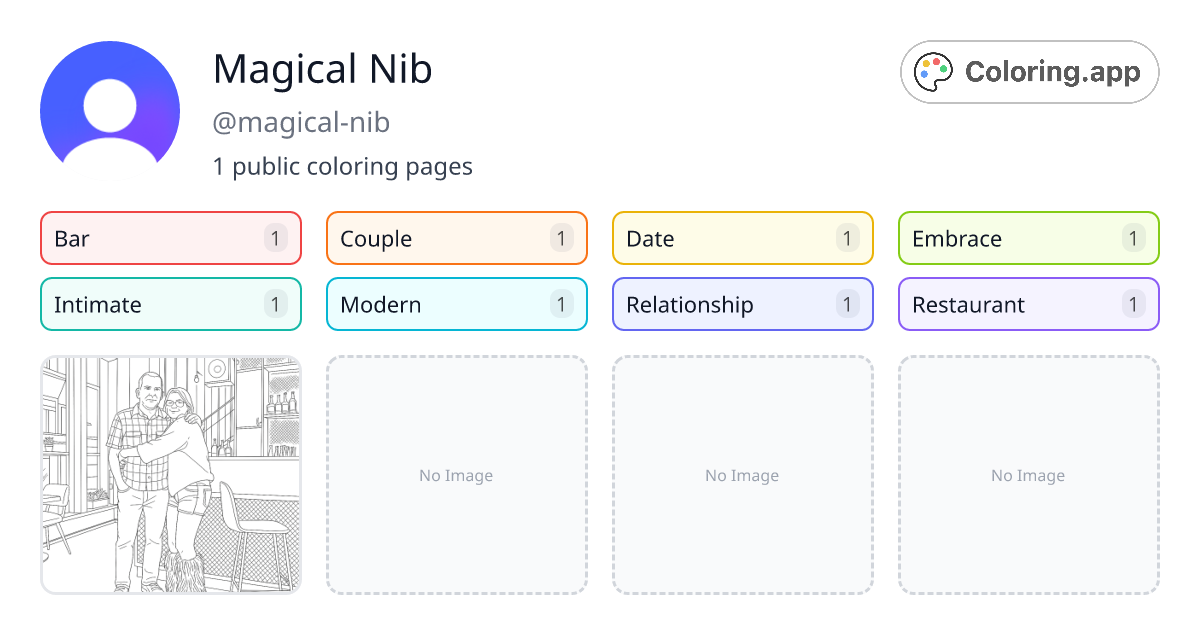
Task: Choose the "Embrace" category
Action: point(1028,238)
